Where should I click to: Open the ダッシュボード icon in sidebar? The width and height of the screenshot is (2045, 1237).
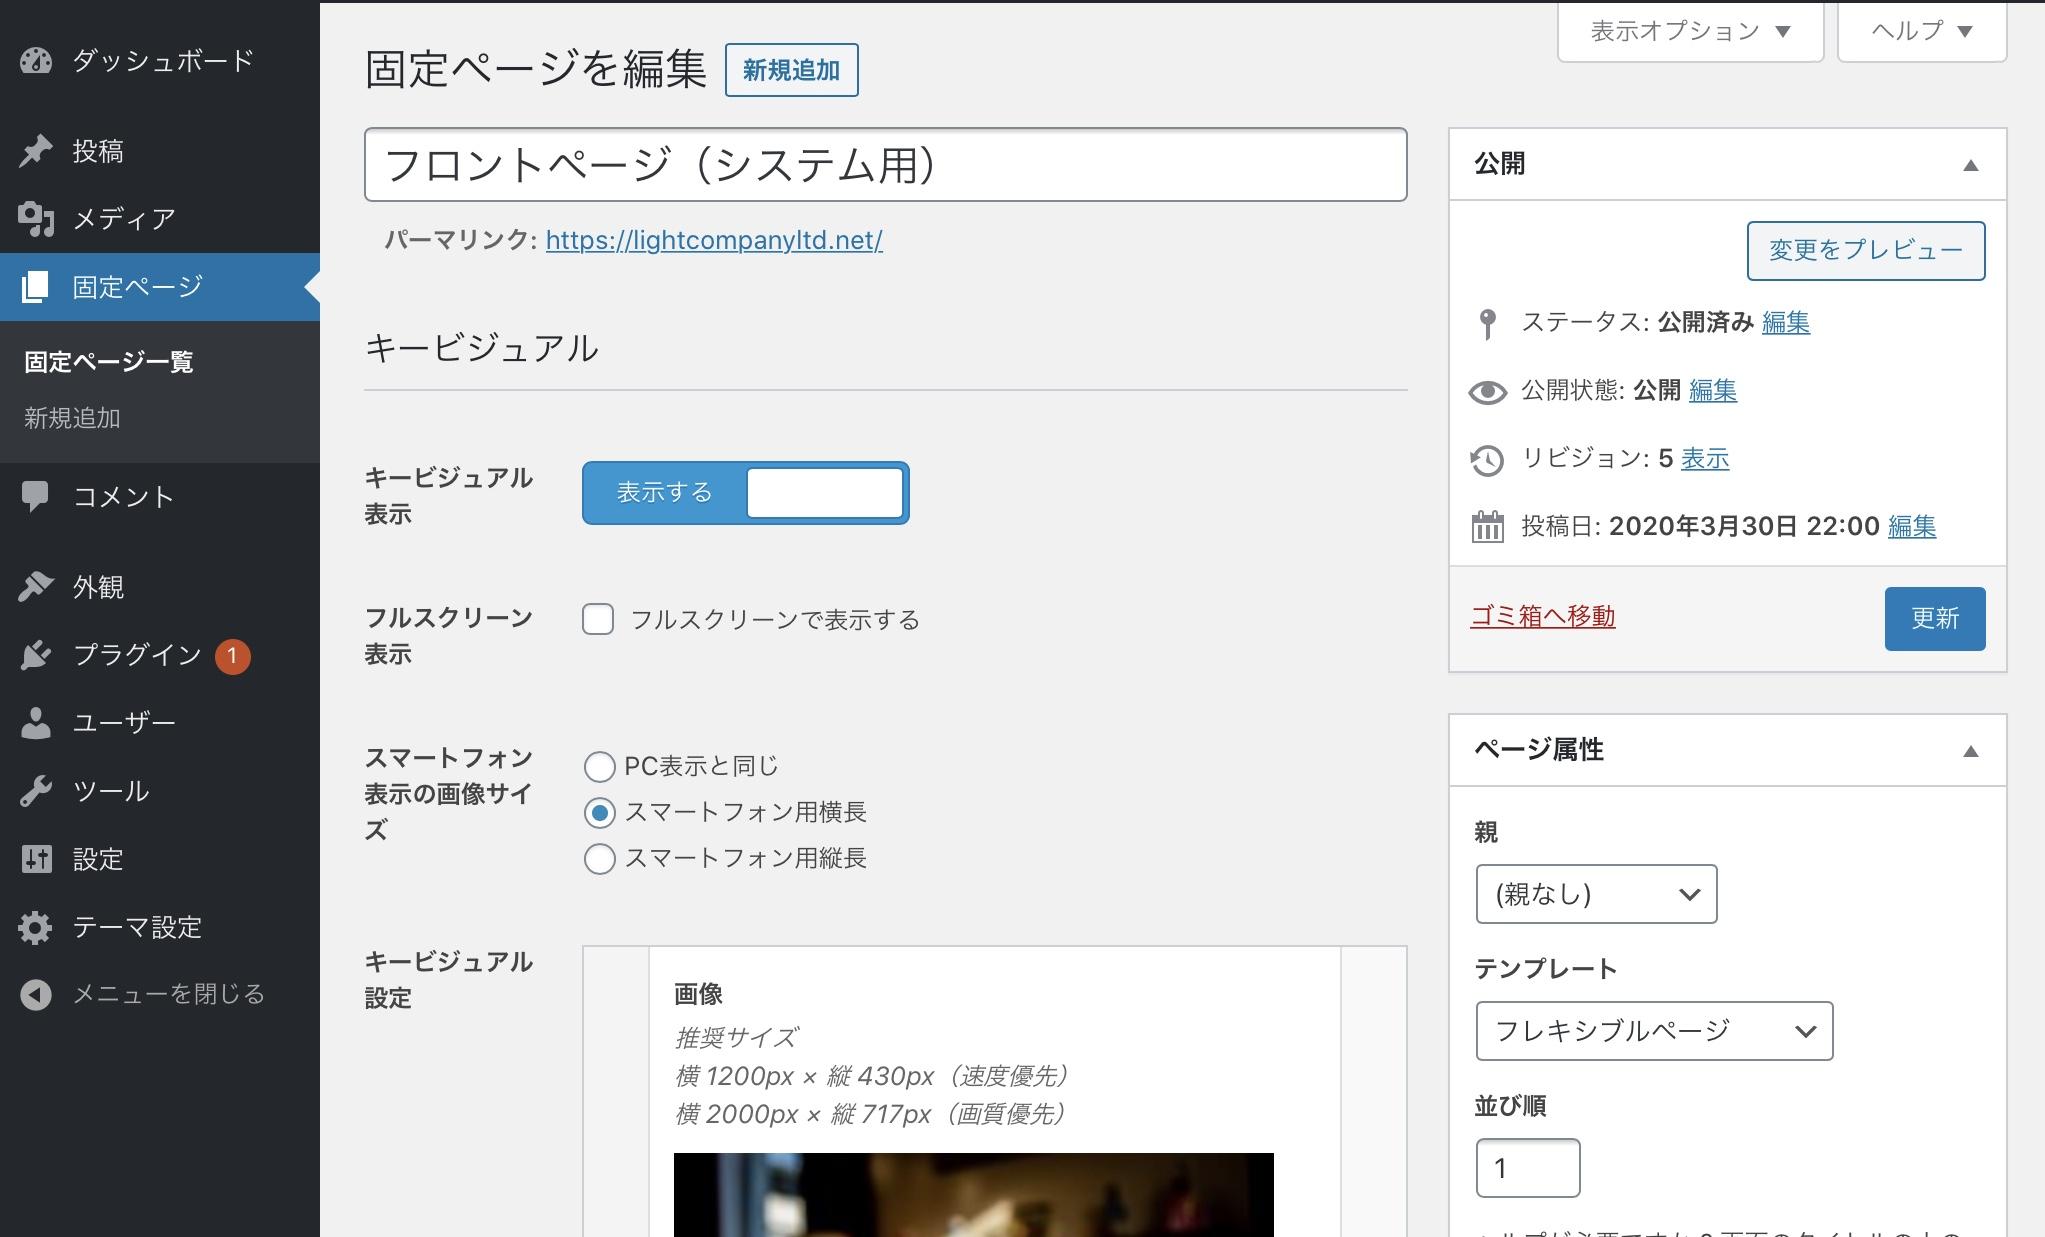point(37,60)
